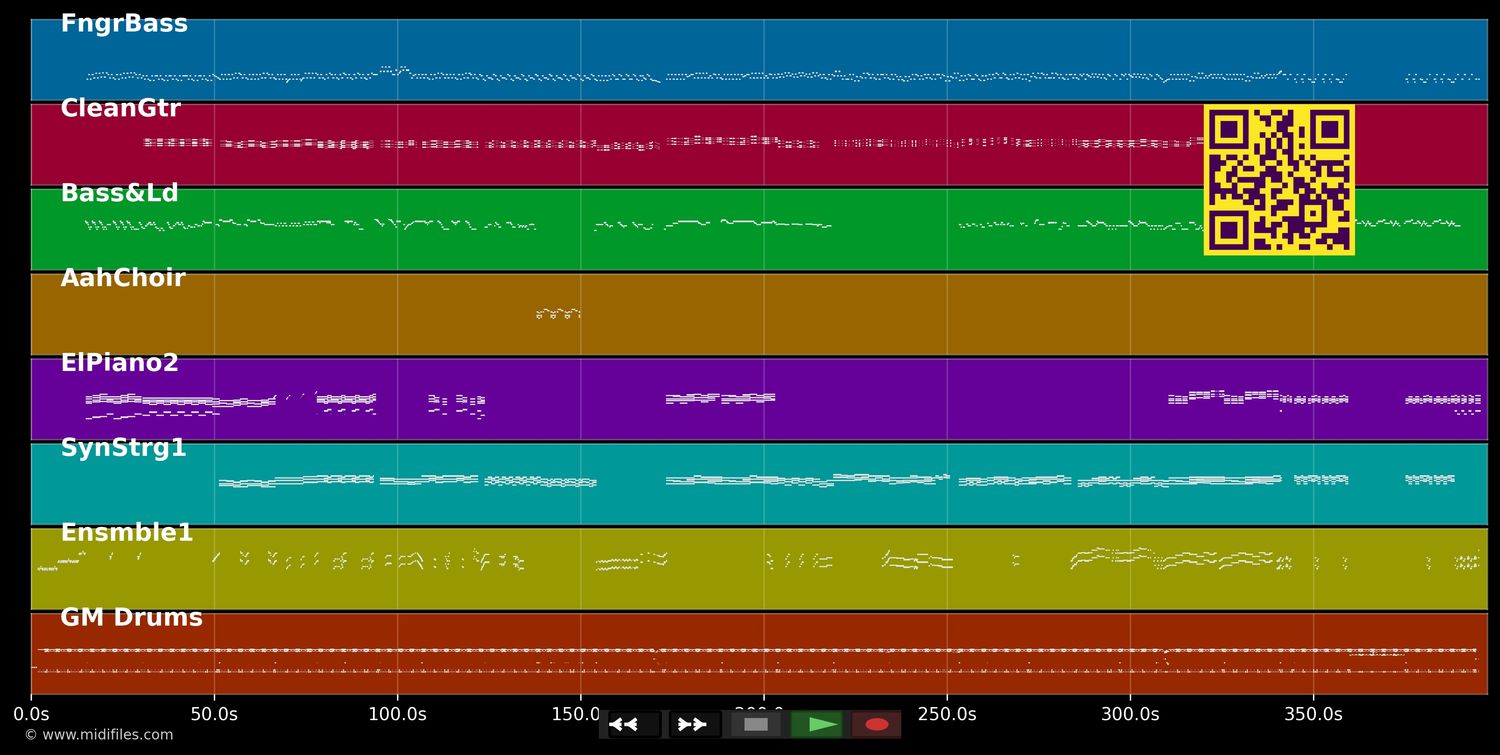Screen dimensions: 1500x755
Task: Click the 350.0s timeline marker
Action: tap(1313, 714)
